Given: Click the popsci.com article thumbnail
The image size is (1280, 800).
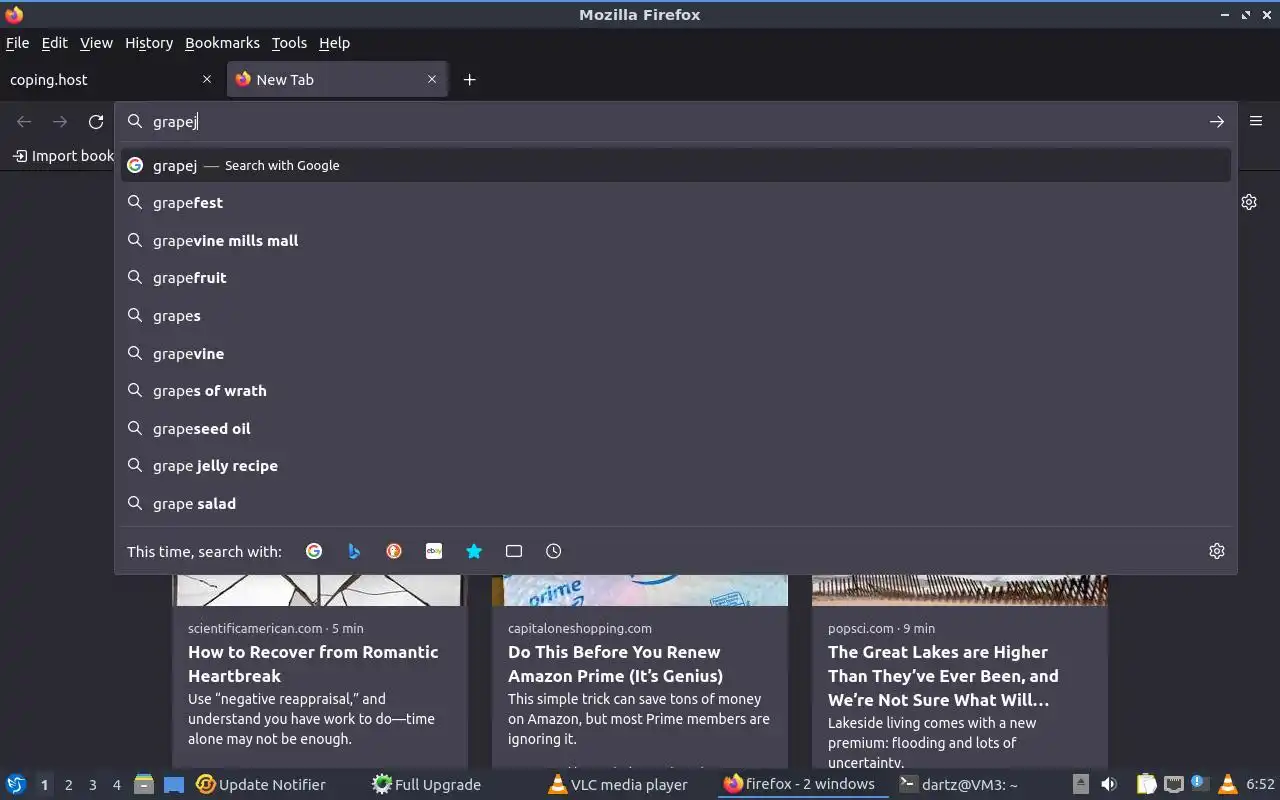Looking at the screenshot, I should [x=960, y=590].
